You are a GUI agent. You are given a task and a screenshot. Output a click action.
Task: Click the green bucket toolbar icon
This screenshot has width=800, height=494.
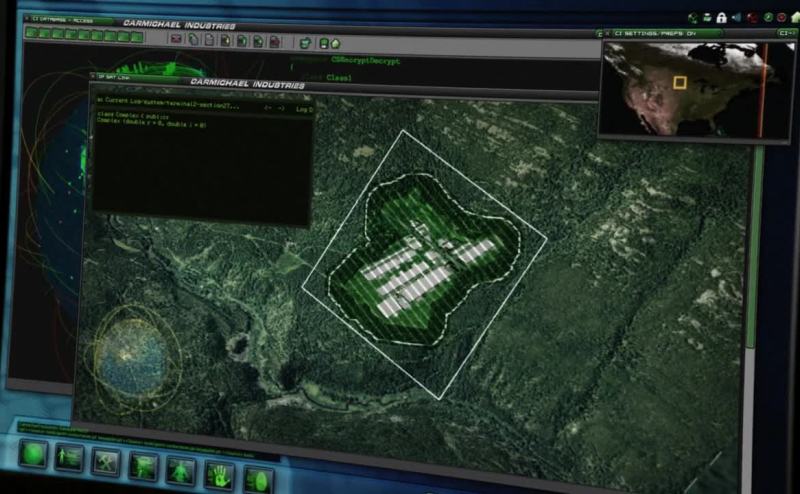click(x=304, y=43)
